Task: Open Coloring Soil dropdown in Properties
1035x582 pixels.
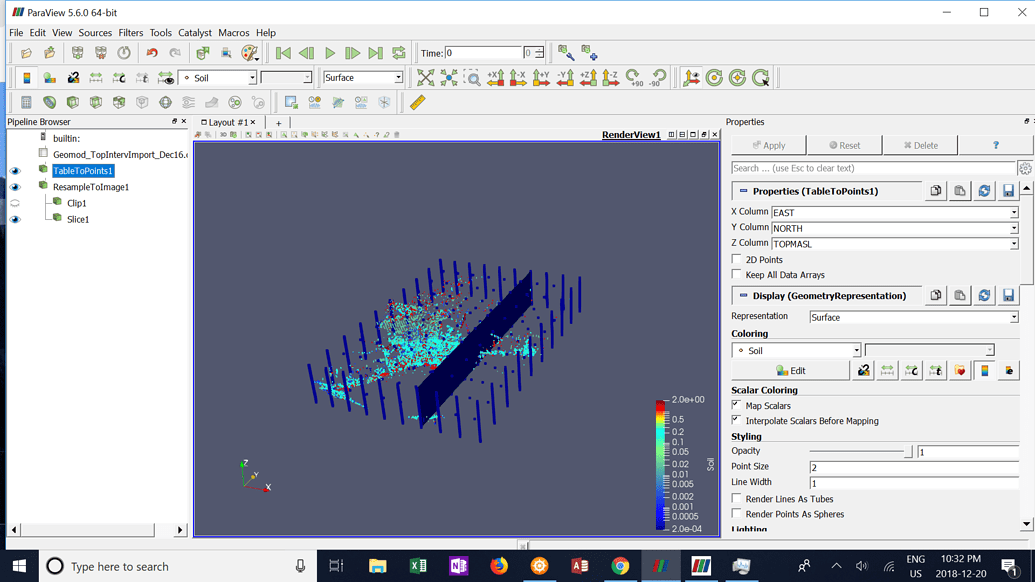Action: [796, 350]
